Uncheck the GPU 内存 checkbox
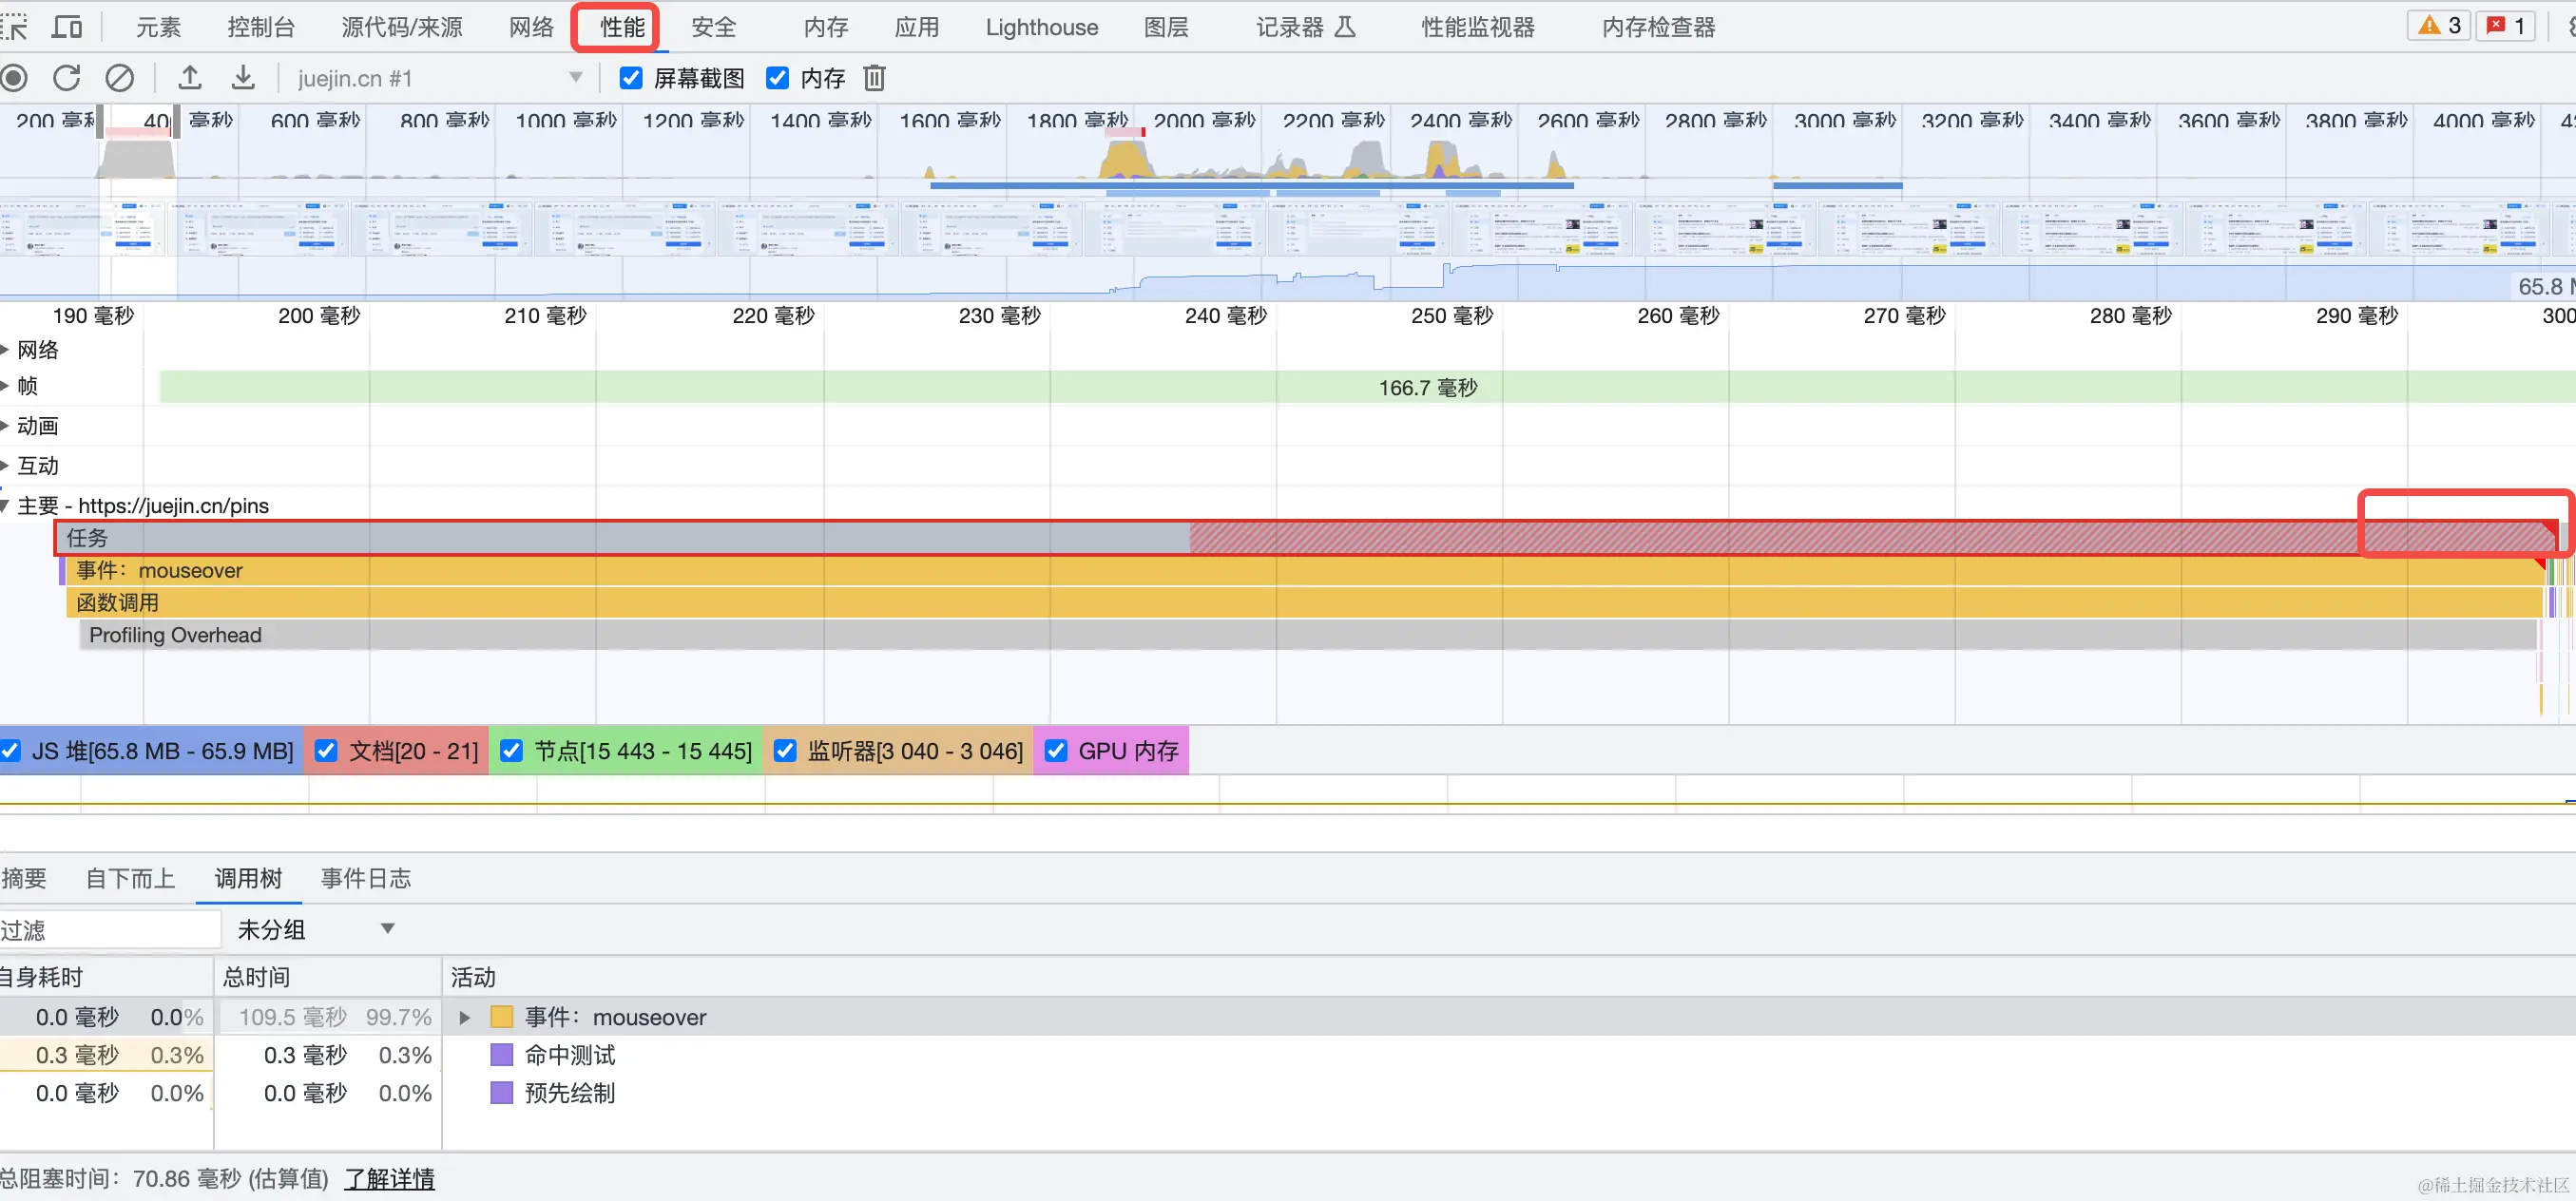The height and width of the screenshot is (1201, 2576). tap(1056, 751)
